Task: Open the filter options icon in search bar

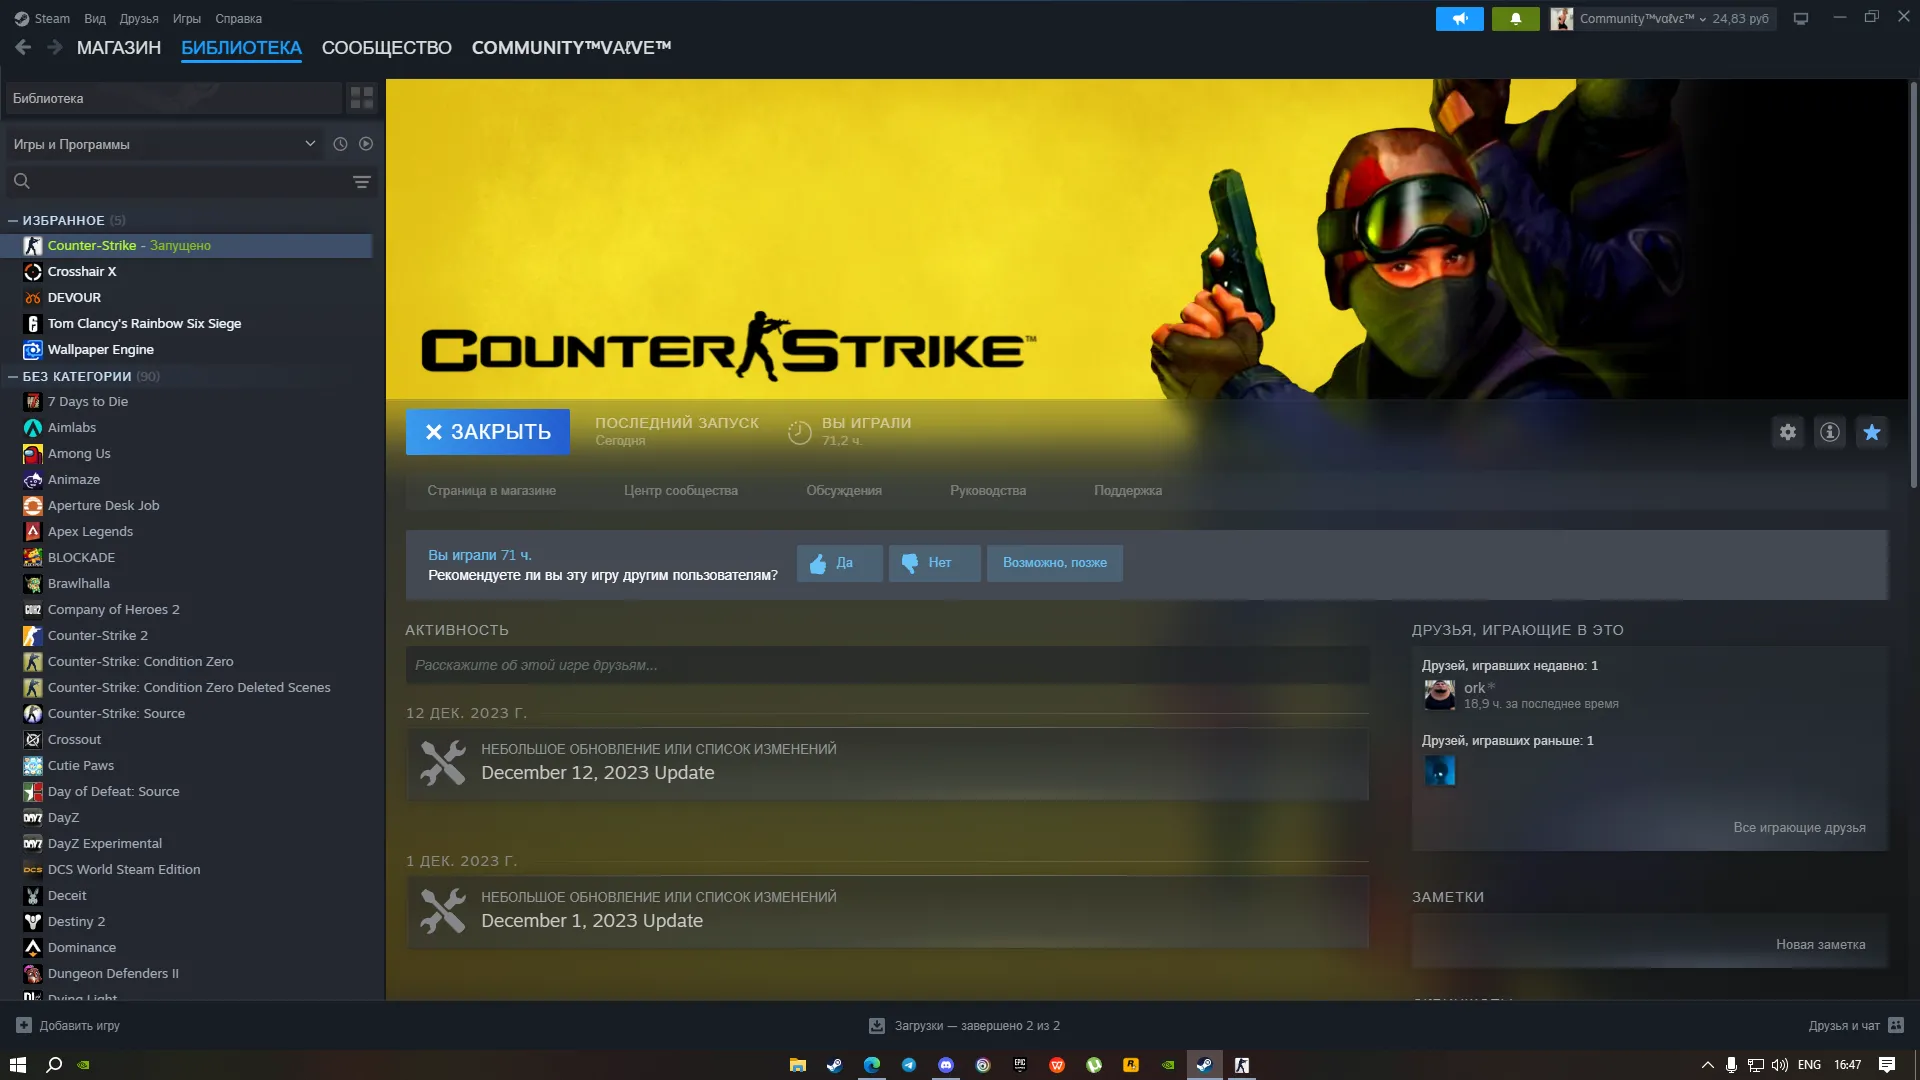Action: pos(361,182)
